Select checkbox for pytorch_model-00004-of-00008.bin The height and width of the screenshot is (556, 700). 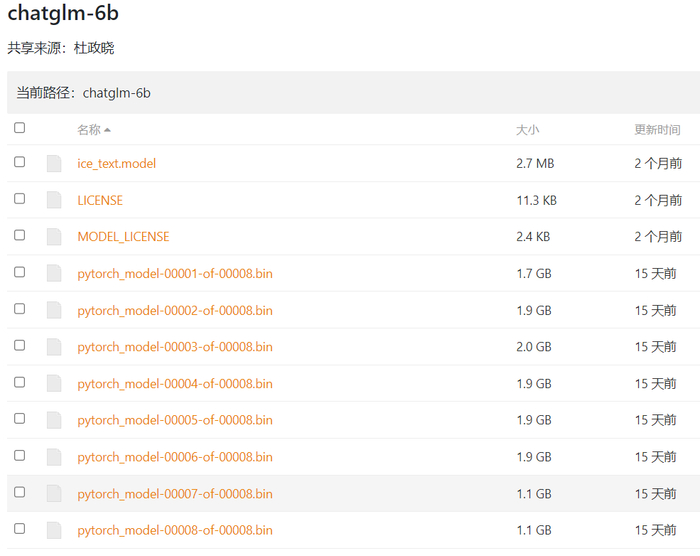[x=20, y=382]
